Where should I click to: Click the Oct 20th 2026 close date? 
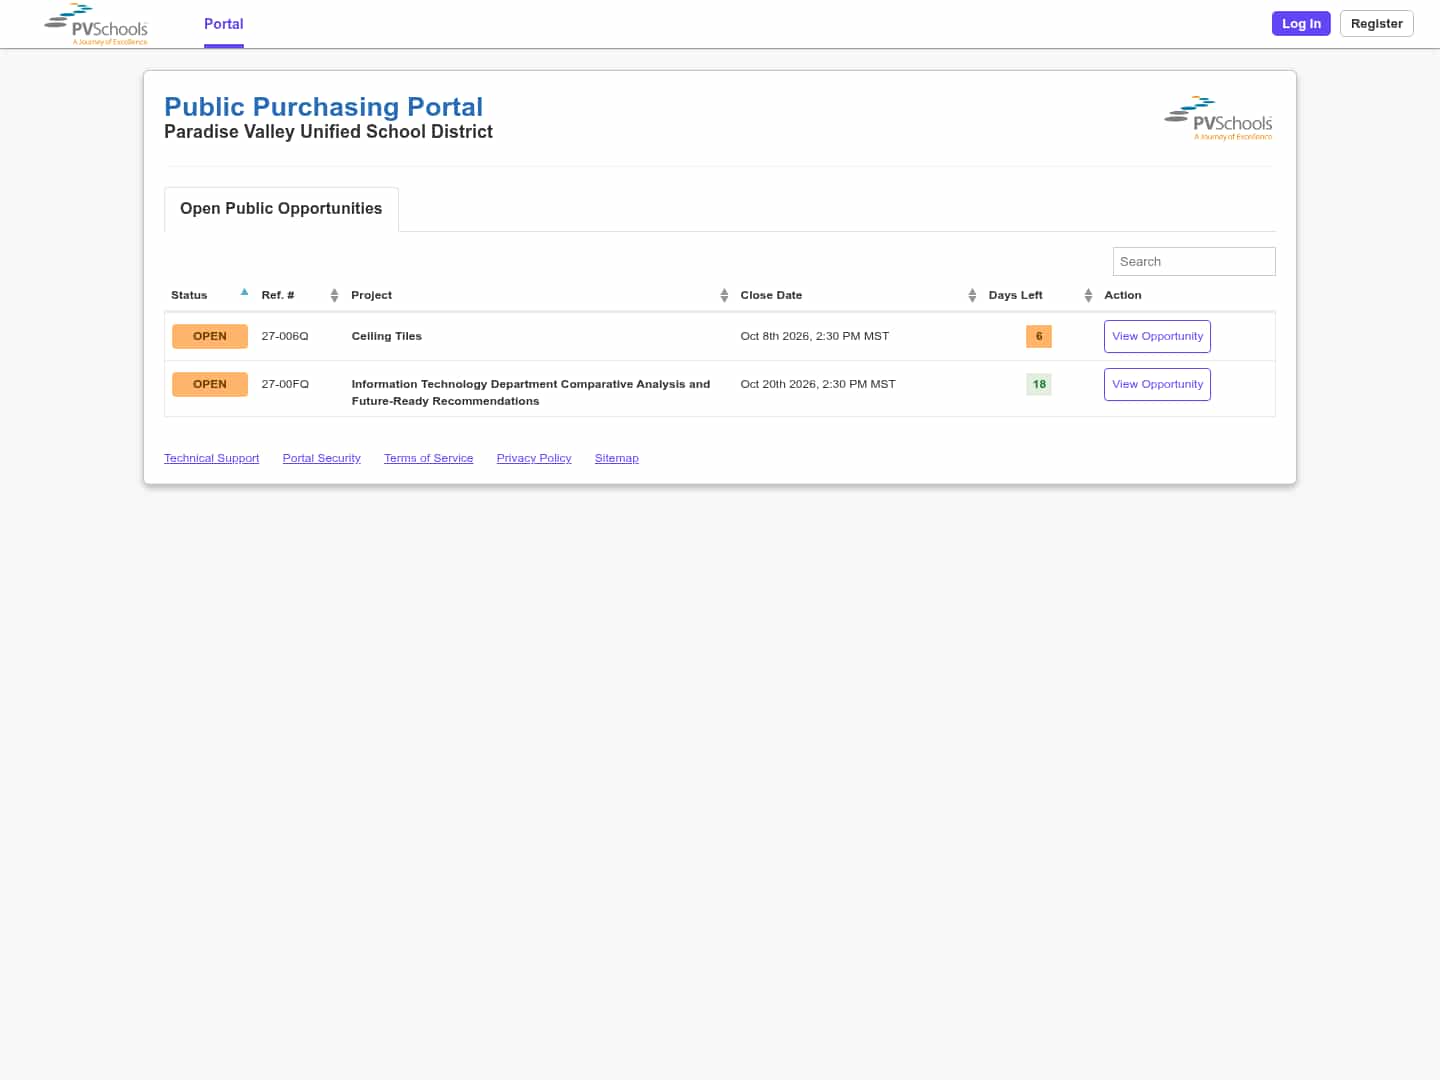pos(818,384)
